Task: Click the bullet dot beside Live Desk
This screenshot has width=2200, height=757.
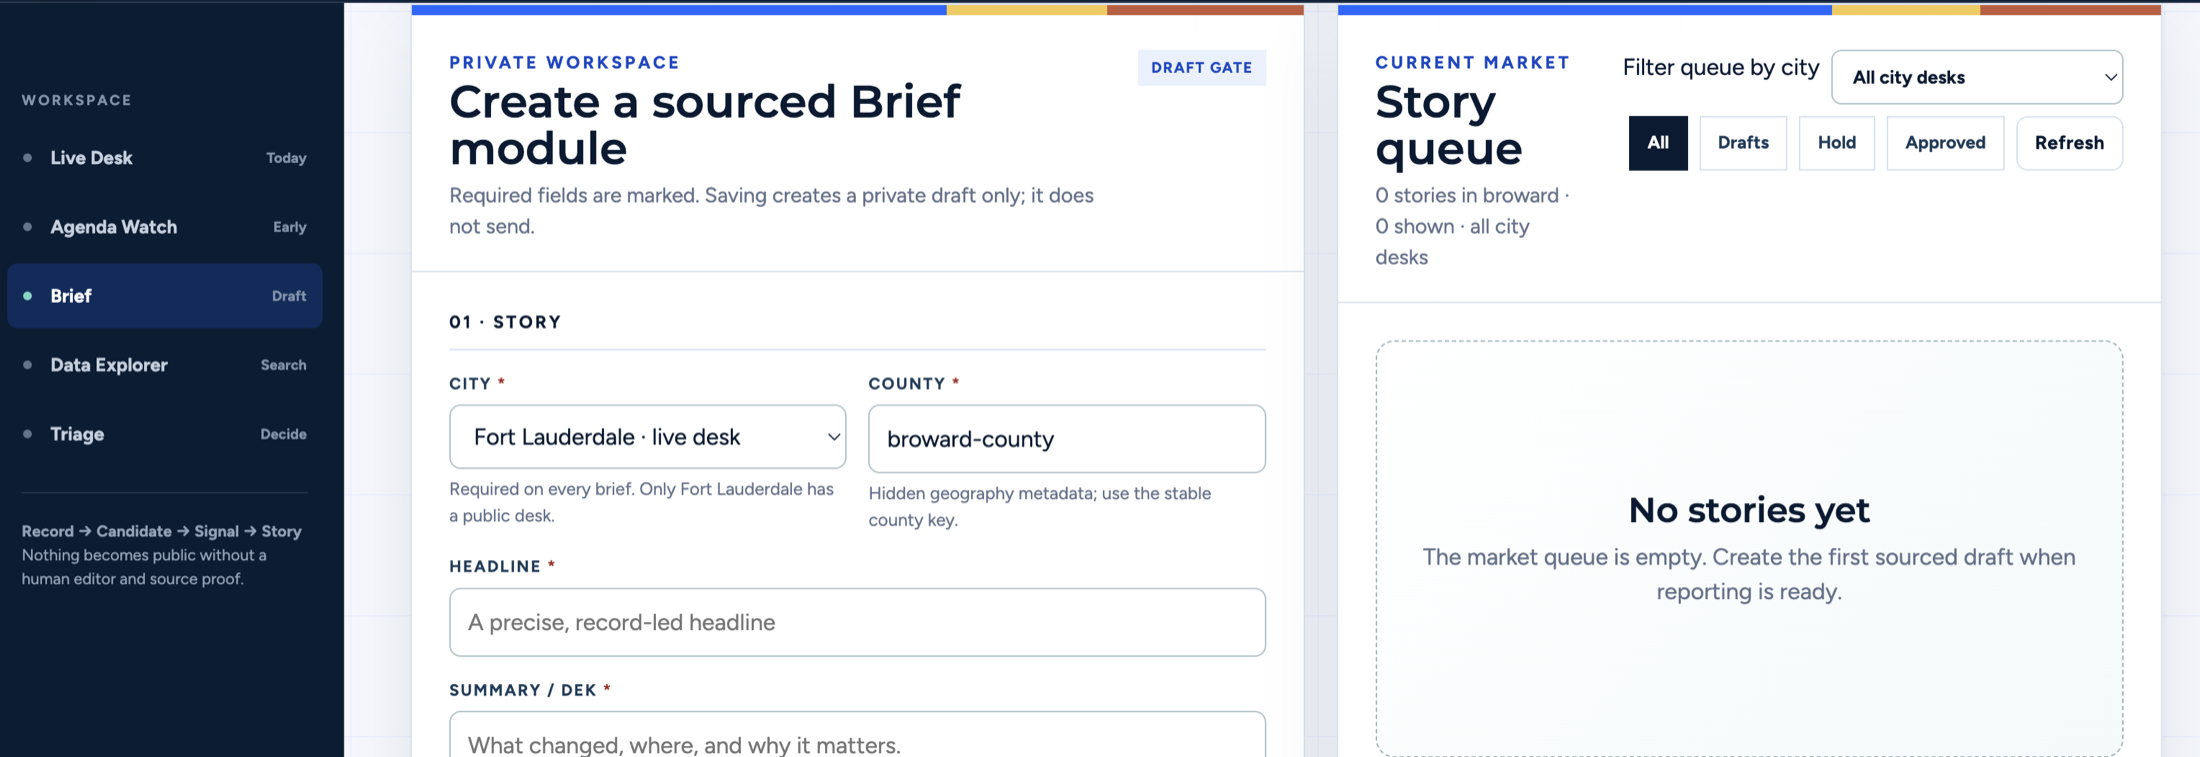Action: 28,158
